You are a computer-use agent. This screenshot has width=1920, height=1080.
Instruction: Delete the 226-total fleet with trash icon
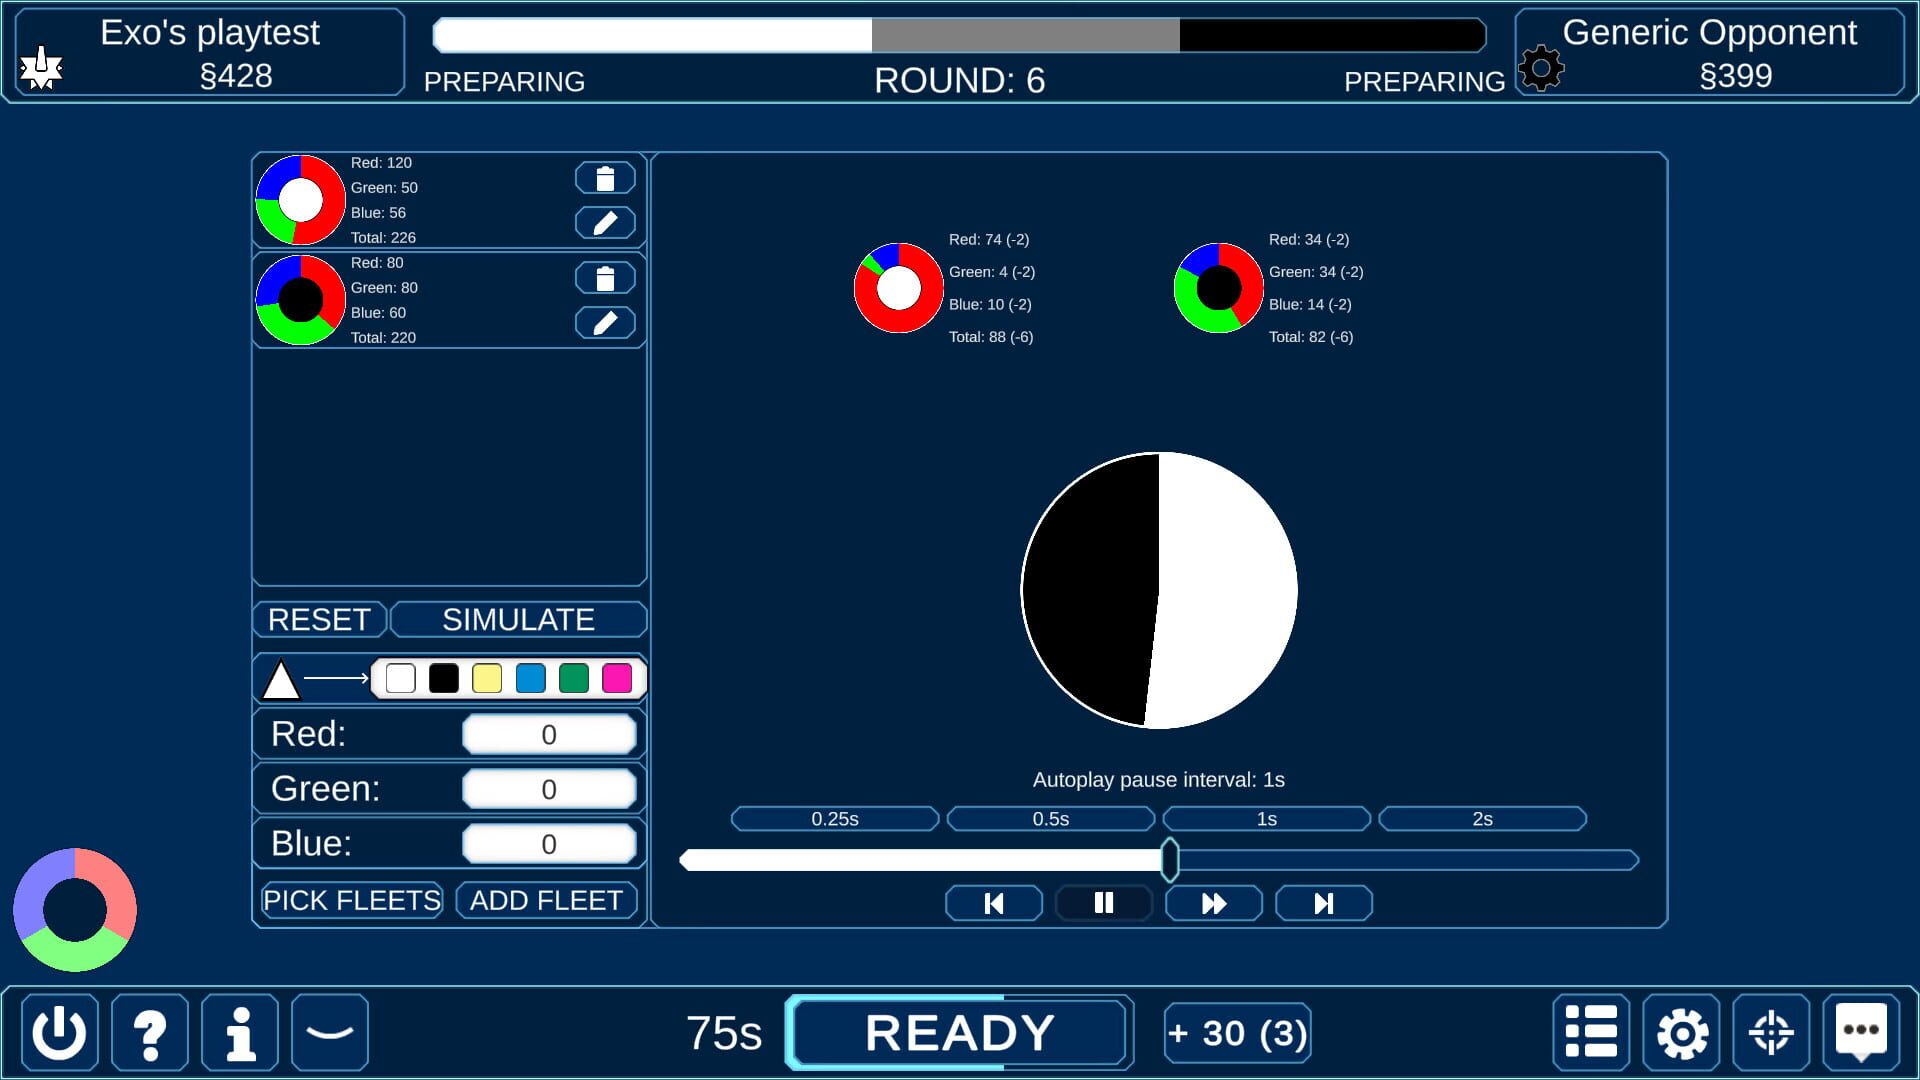tap(605, 177)
